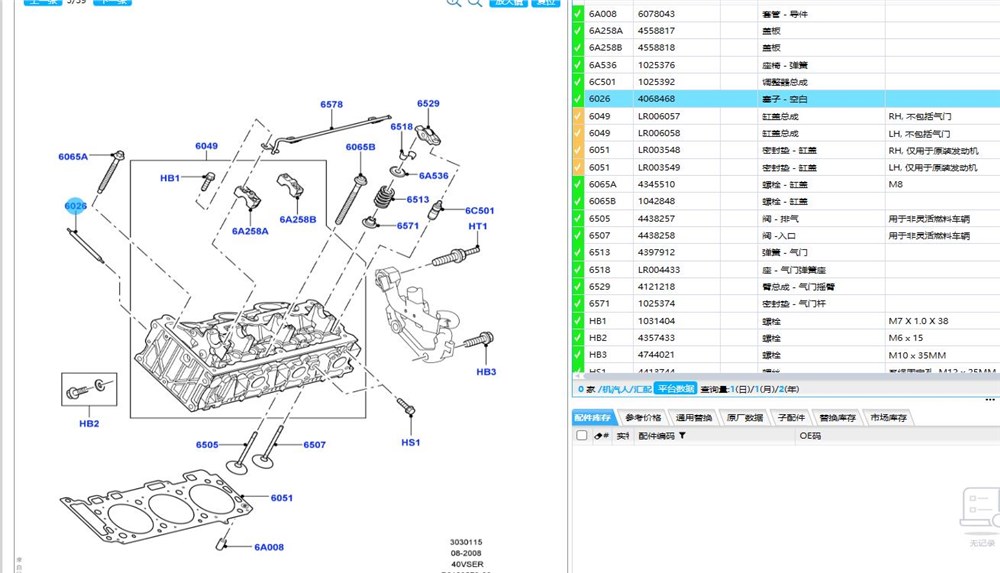Screen dimensions: 1000x573
Task: Open the 参考价格 tab
Action: click(643, 417)
